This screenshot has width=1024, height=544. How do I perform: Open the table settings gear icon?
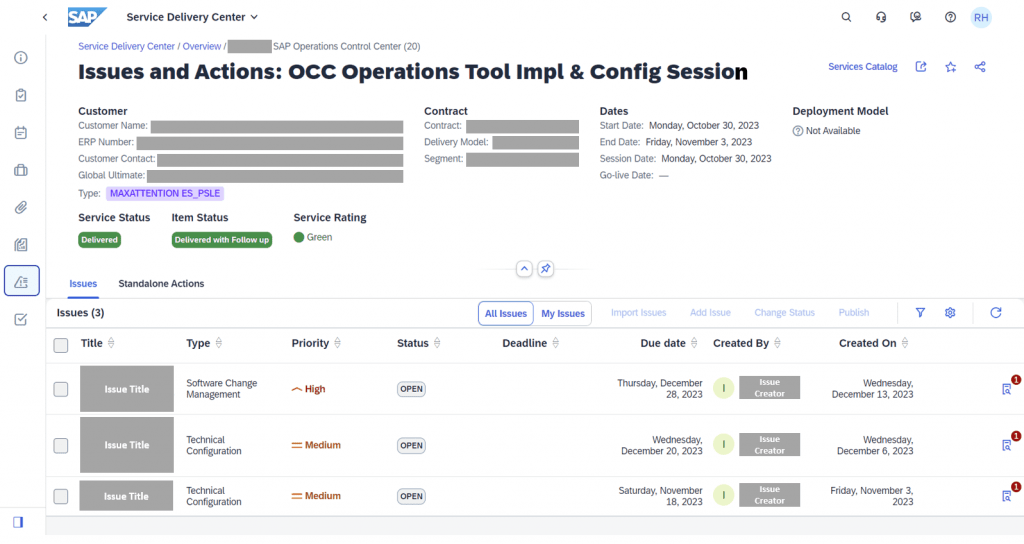[x=950, y=313]
